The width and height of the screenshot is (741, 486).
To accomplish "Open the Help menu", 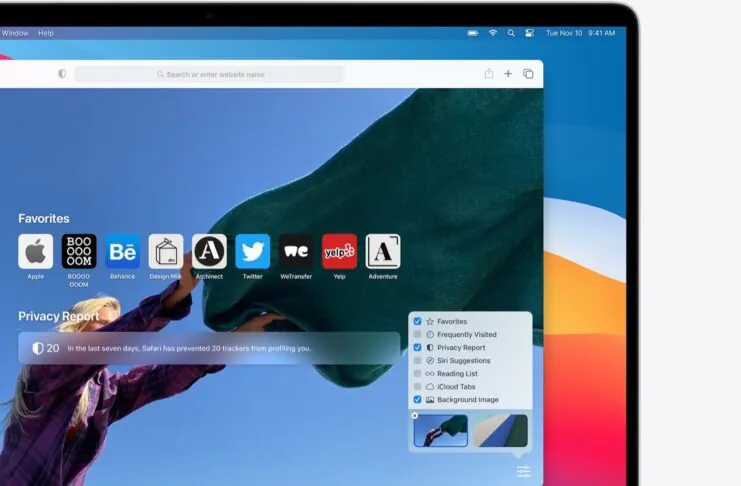I will [46, 33].
